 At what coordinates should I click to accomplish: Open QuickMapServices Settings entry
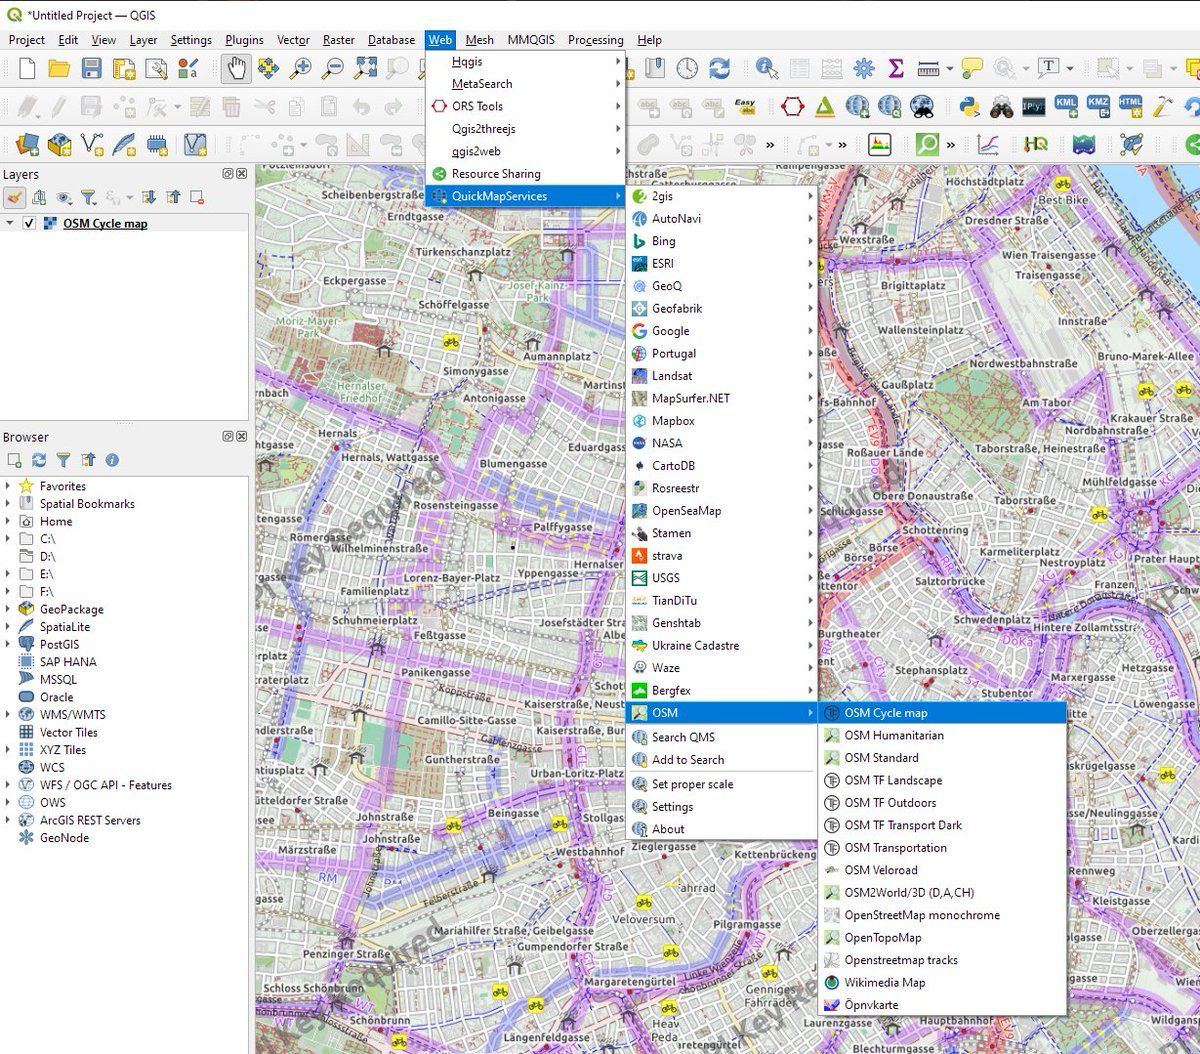click(722, 807)
